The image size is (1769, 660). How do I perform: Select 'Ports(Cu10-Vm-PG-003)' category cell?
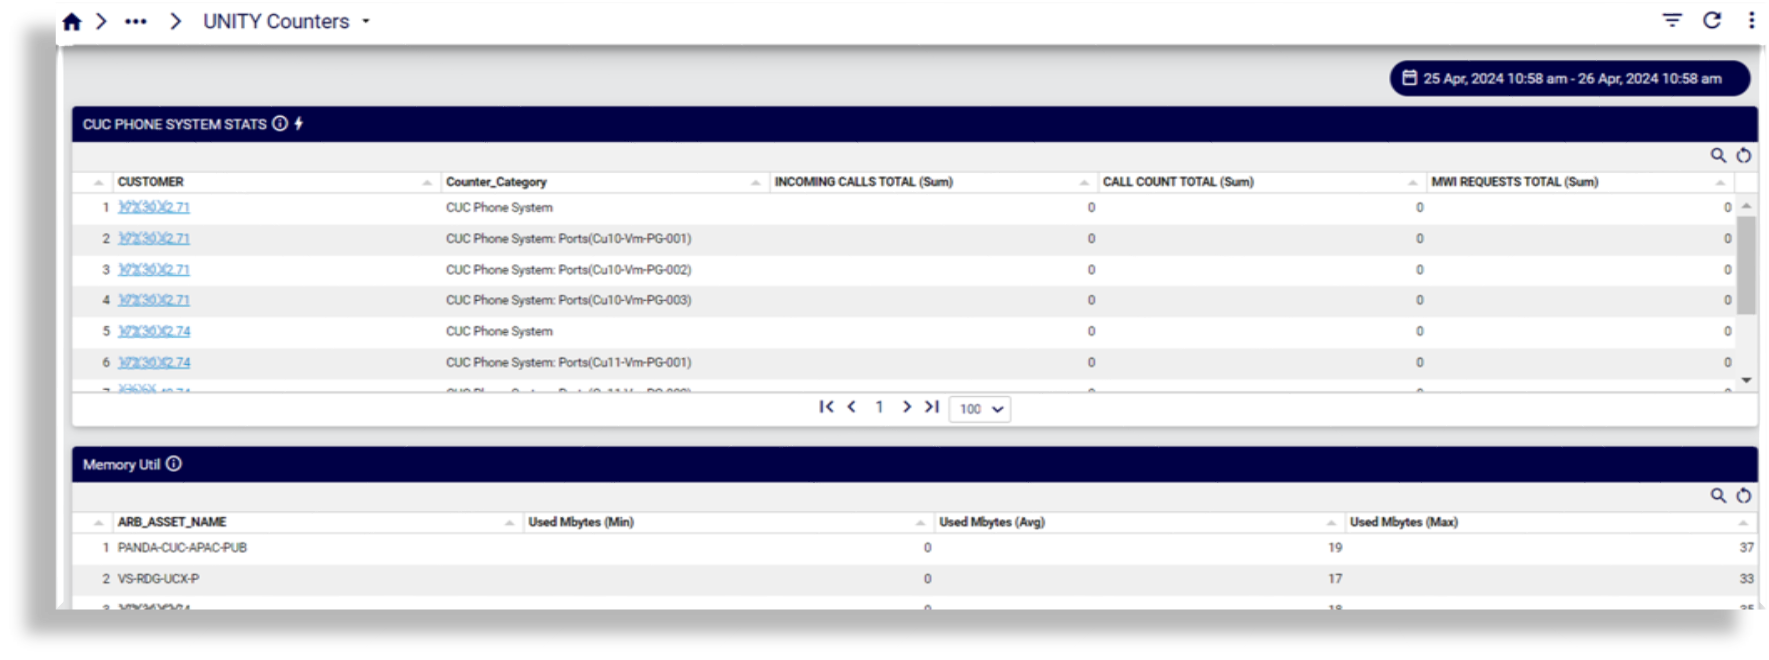(x=568, y=300)
